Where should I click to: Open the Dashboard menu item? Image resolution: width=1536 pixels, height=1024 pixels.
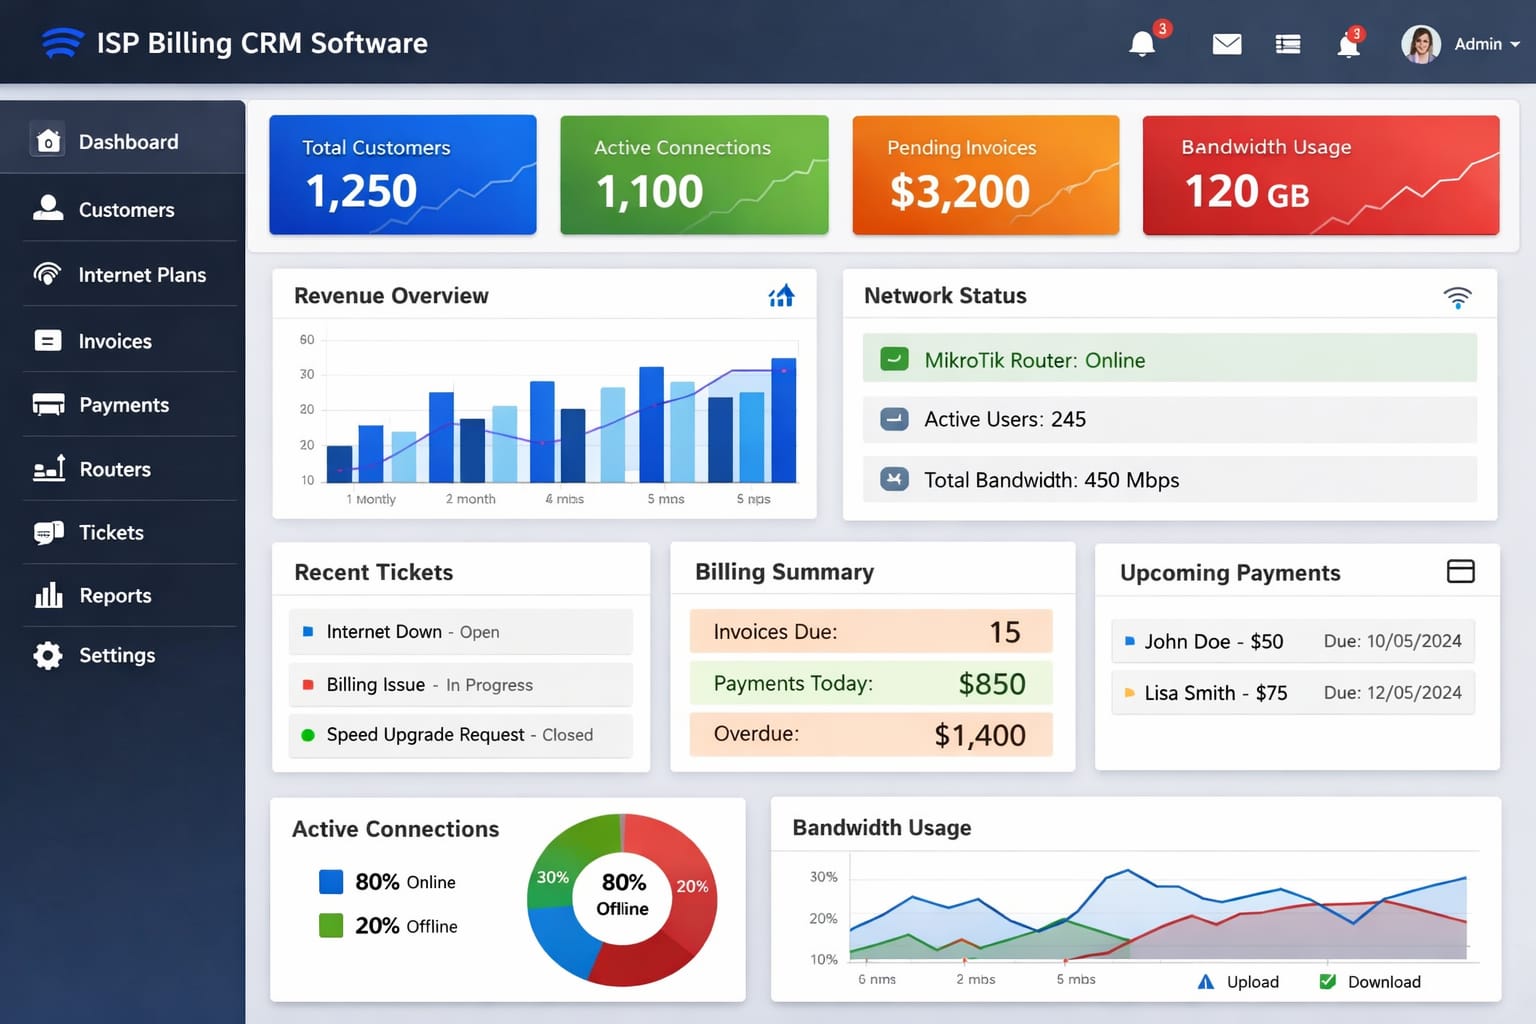click(x=123, y=141)
